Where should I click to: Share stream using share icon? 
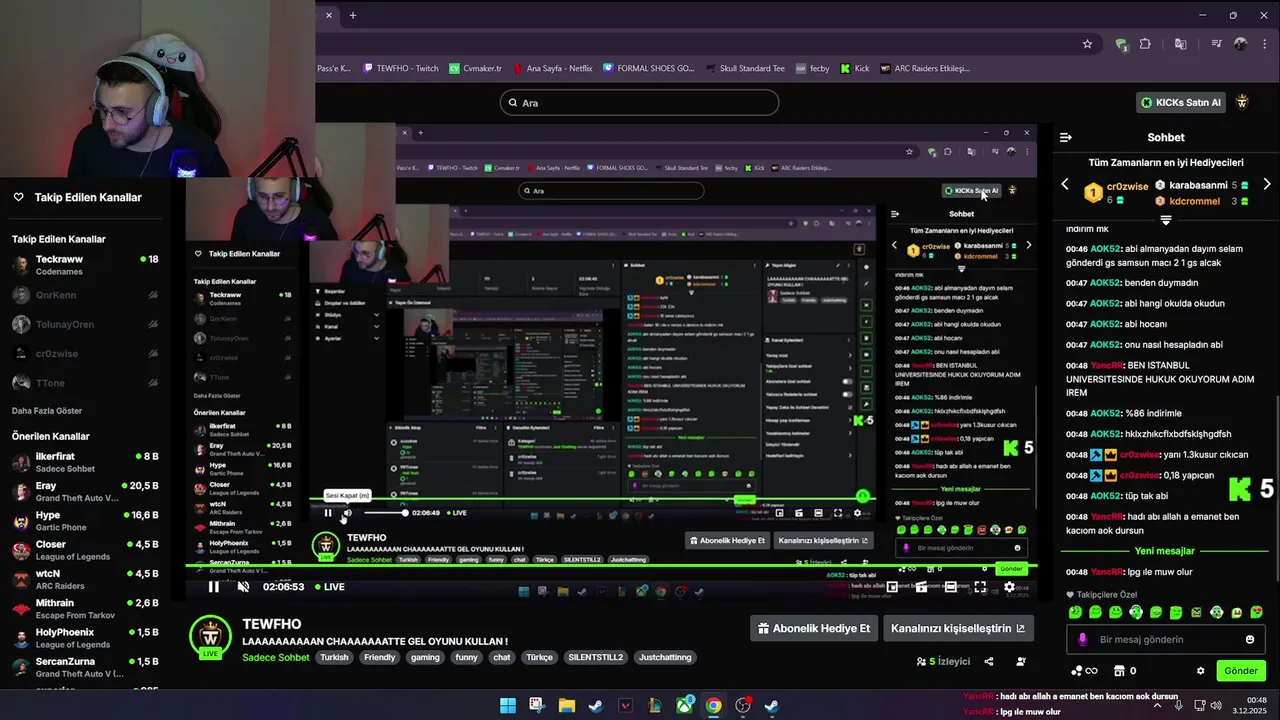(x=989, y=661)
